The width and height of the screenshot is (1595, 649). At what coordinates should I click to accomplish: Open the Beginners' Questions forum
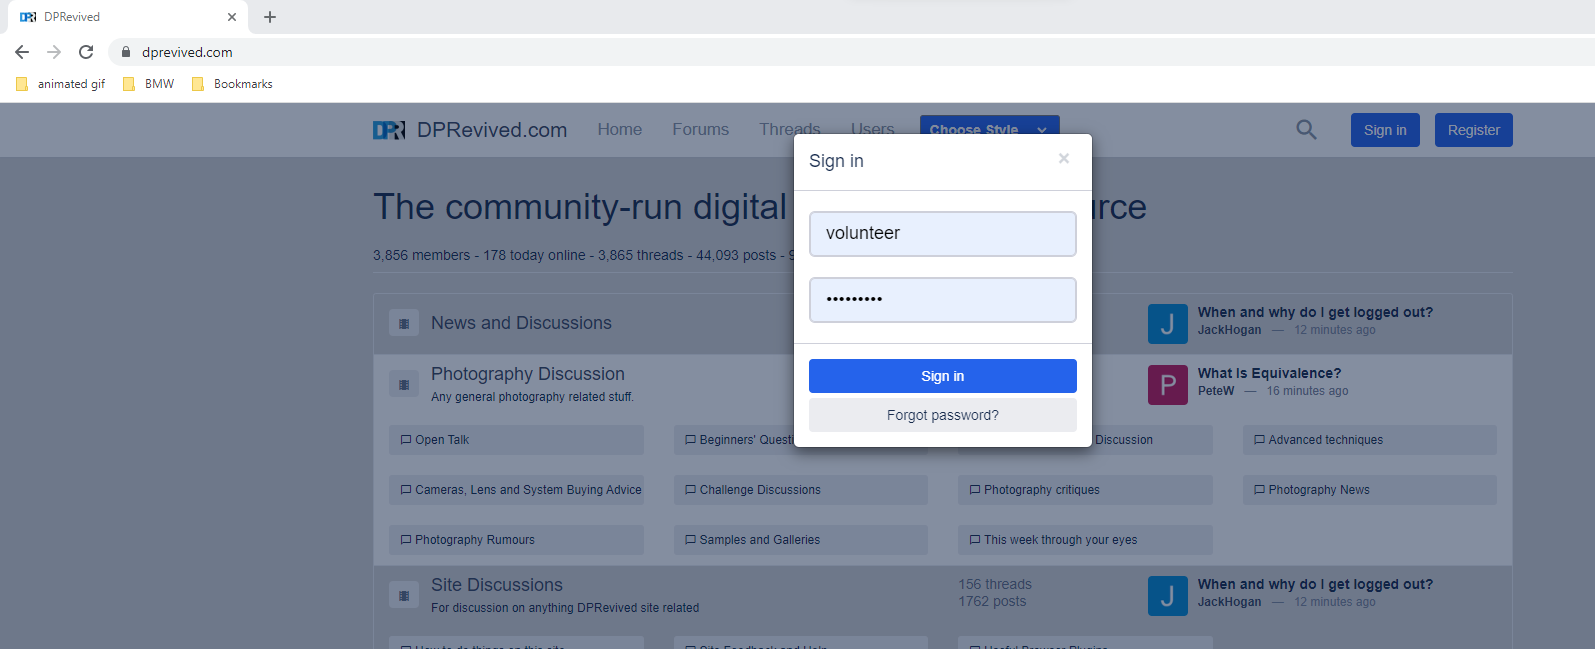click(x=735, y=440)
